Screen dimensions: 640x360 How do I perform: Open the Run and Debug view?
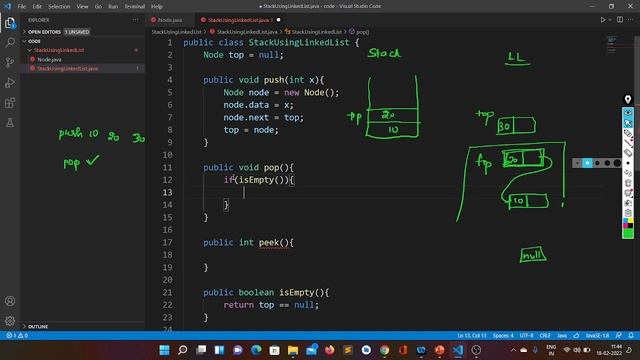click(10, 82)
